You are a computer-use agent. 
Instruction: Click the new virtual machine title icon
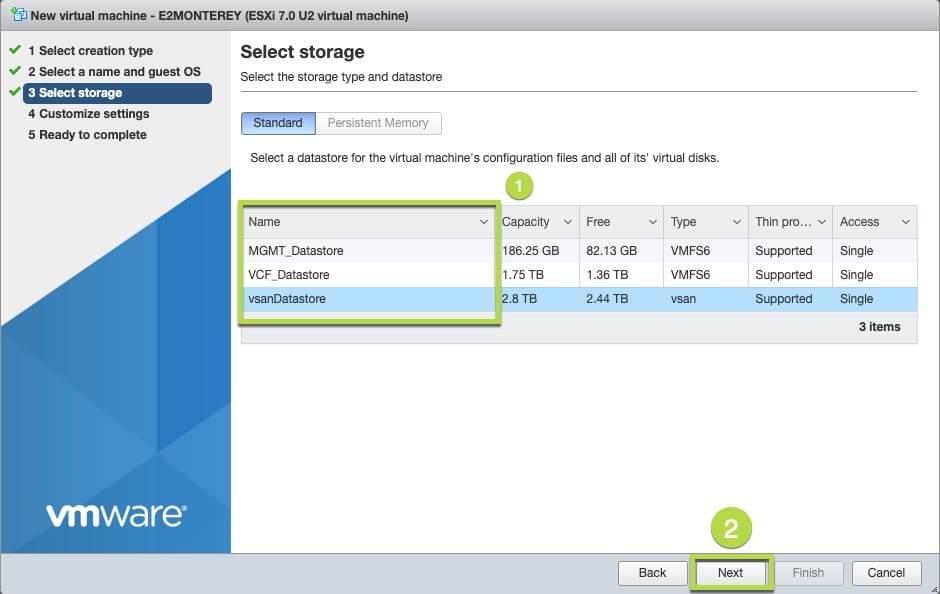click(x=19, y=15)
